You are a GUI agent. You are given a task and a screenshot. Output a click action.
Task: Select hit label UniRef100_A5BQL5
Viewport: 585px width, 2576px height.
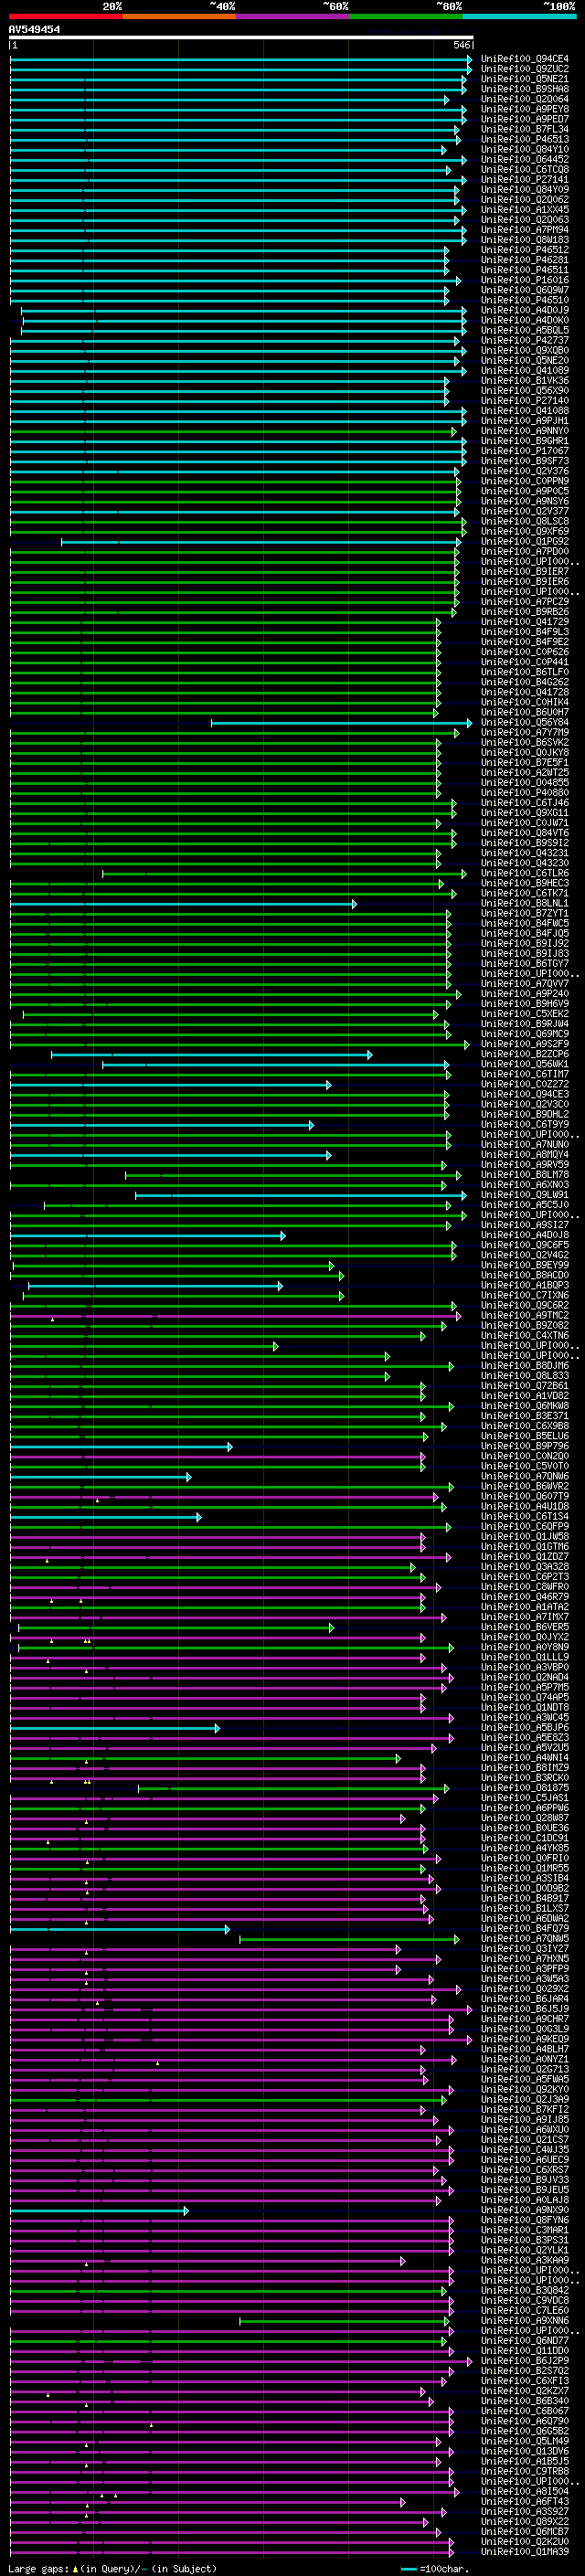524,330
